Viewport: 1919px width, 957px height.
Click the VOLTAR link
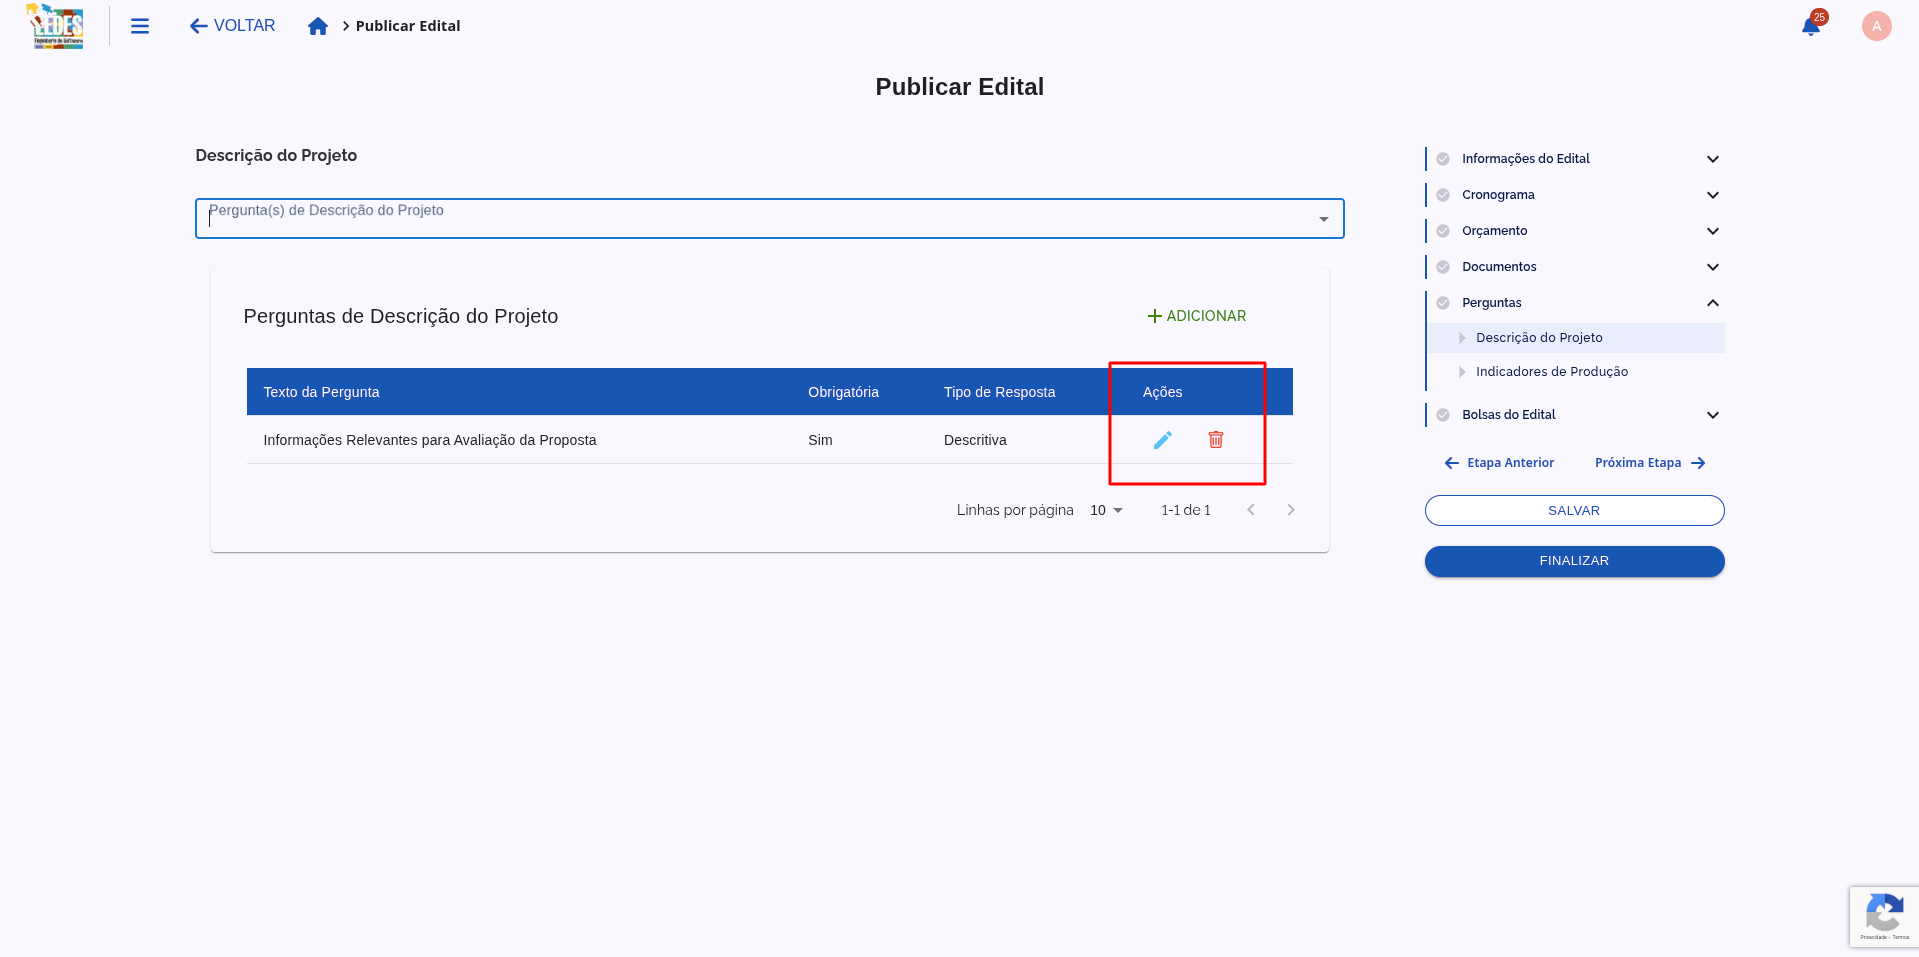coord(231,25)
